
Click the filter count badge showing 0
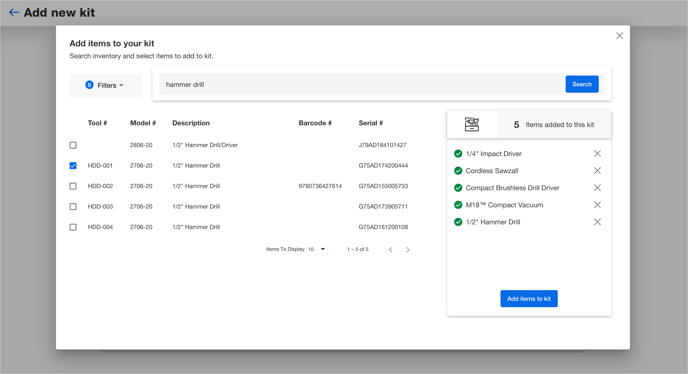[x=89, y=85]
